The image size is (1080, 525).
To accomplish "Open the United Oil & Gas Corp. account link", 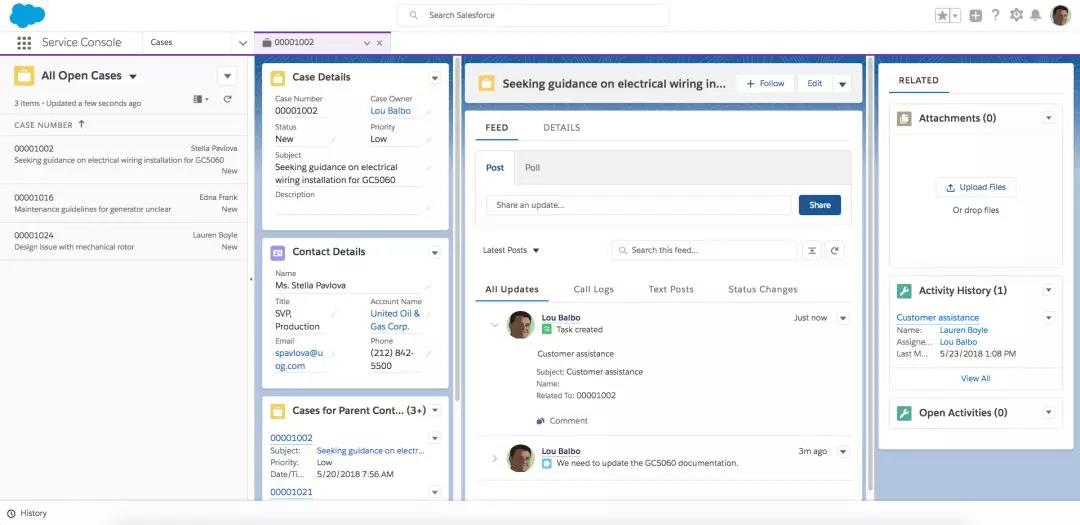I will coord(395,320).
